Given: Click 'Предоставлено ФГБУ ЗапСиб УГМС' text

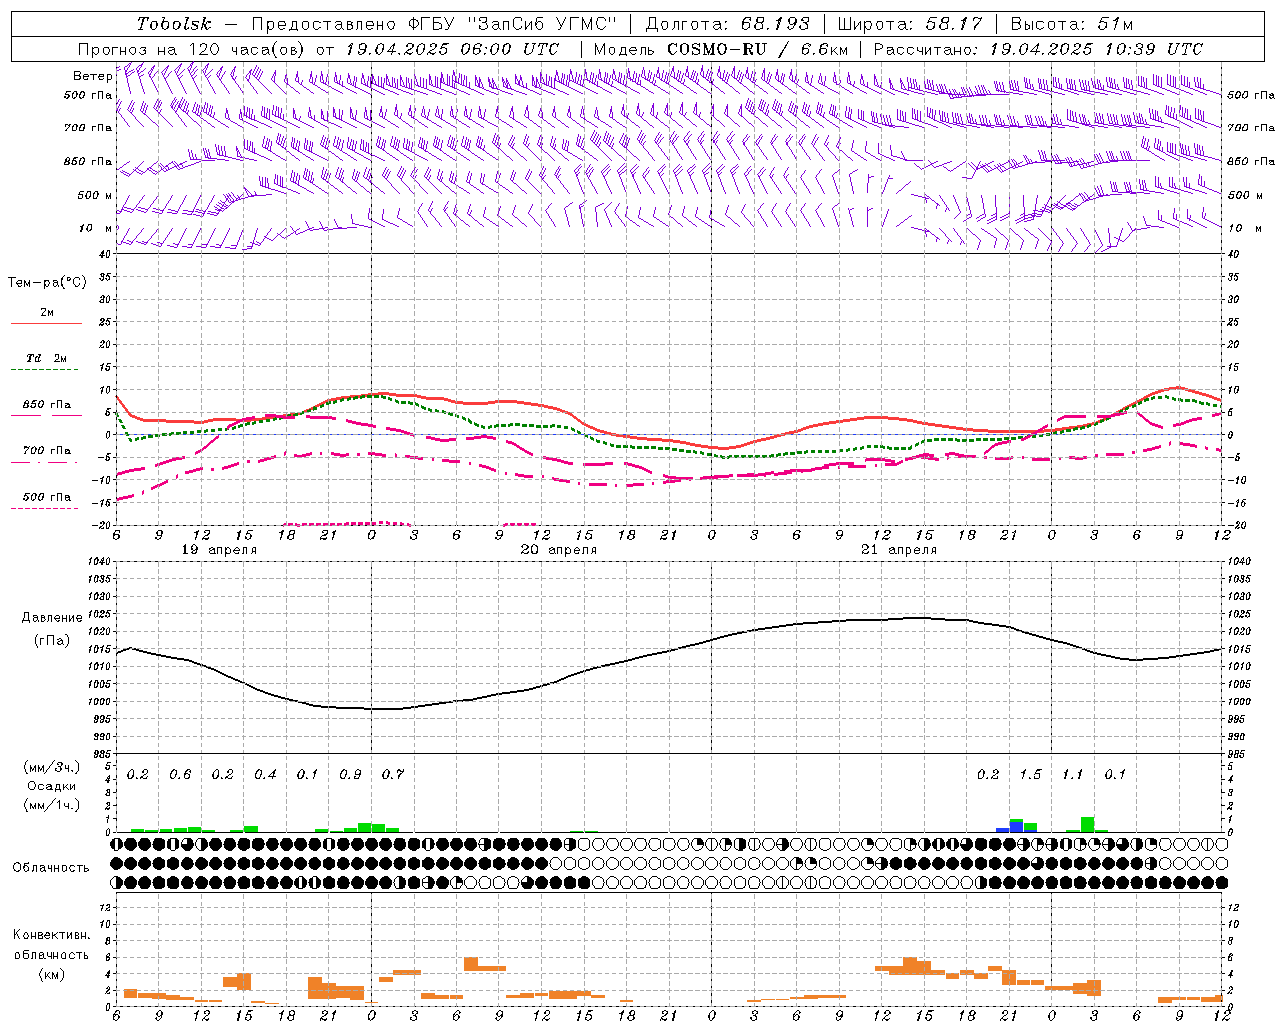Looking at the screenshot, I should (x=434, y=24).
